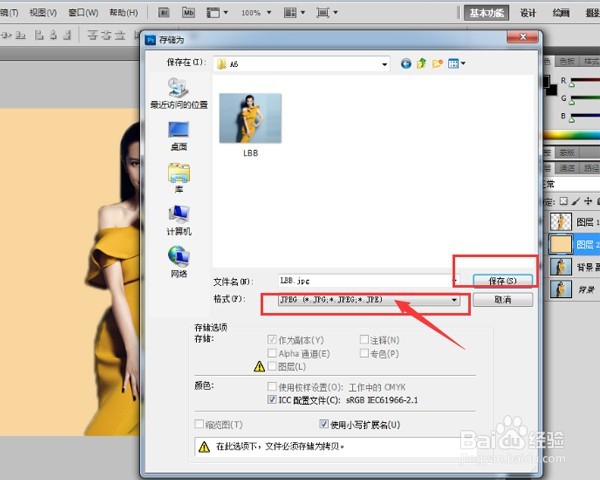Go up one folder level

pyautogui.click(x=421, y=63)
